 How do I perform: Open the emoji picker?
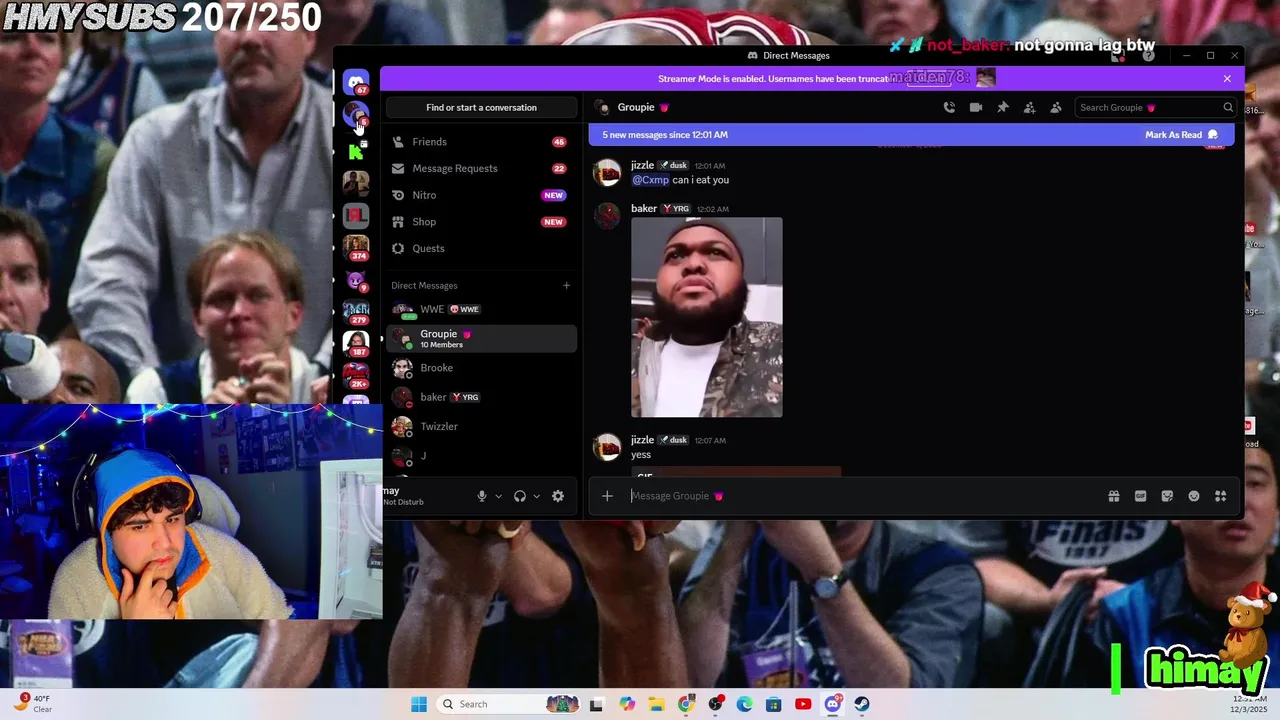tap(1193, 496)
